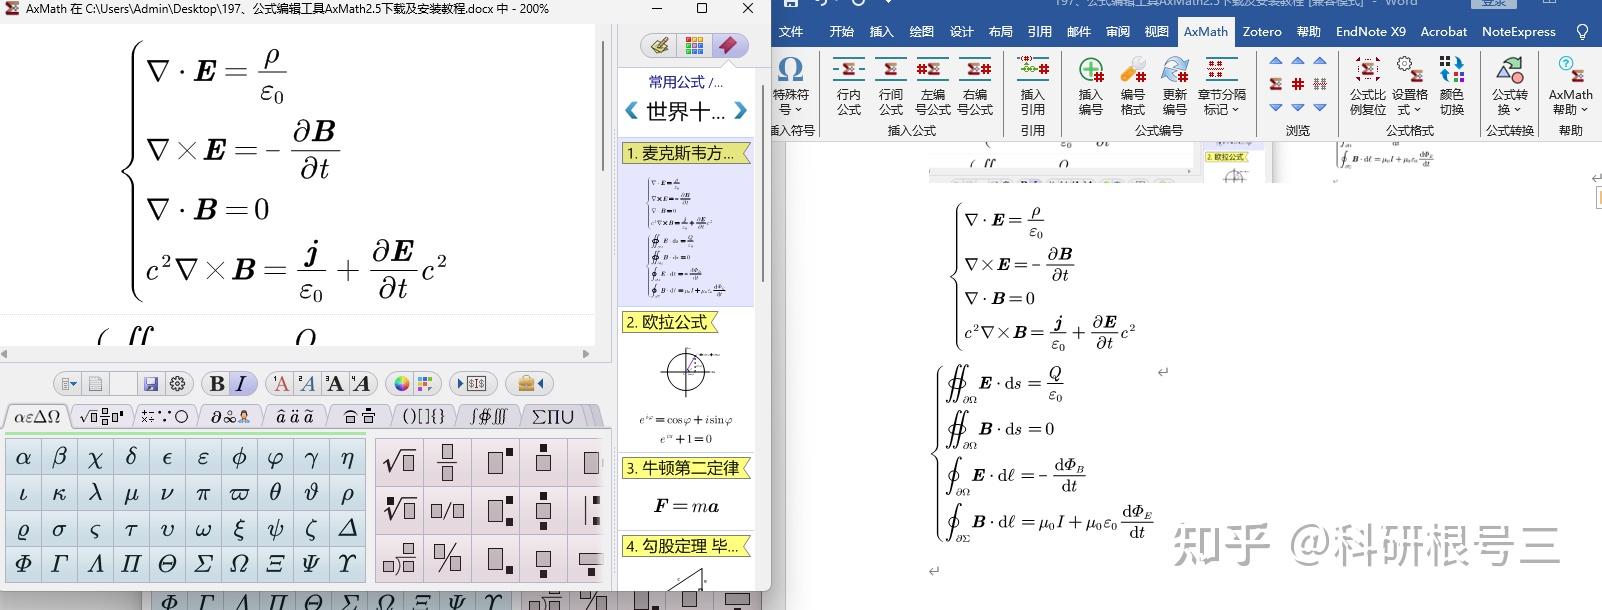Insert vertical fraction template
Screen dimensions: 1602x610
pyautogui.click(x=447, y=461)
